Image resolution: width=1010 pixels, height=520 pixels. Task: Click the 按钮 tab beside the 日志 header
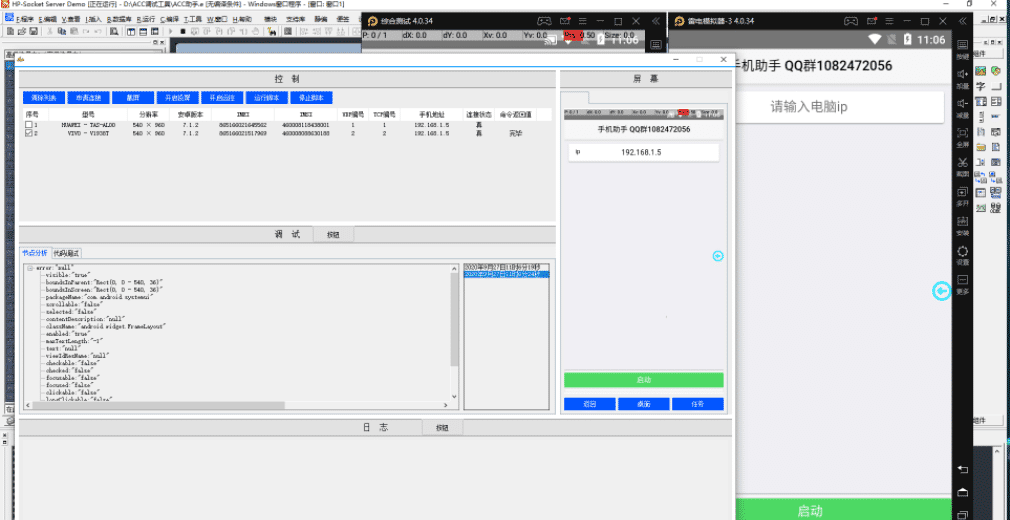pyautogui.click(x=442, y=427)
